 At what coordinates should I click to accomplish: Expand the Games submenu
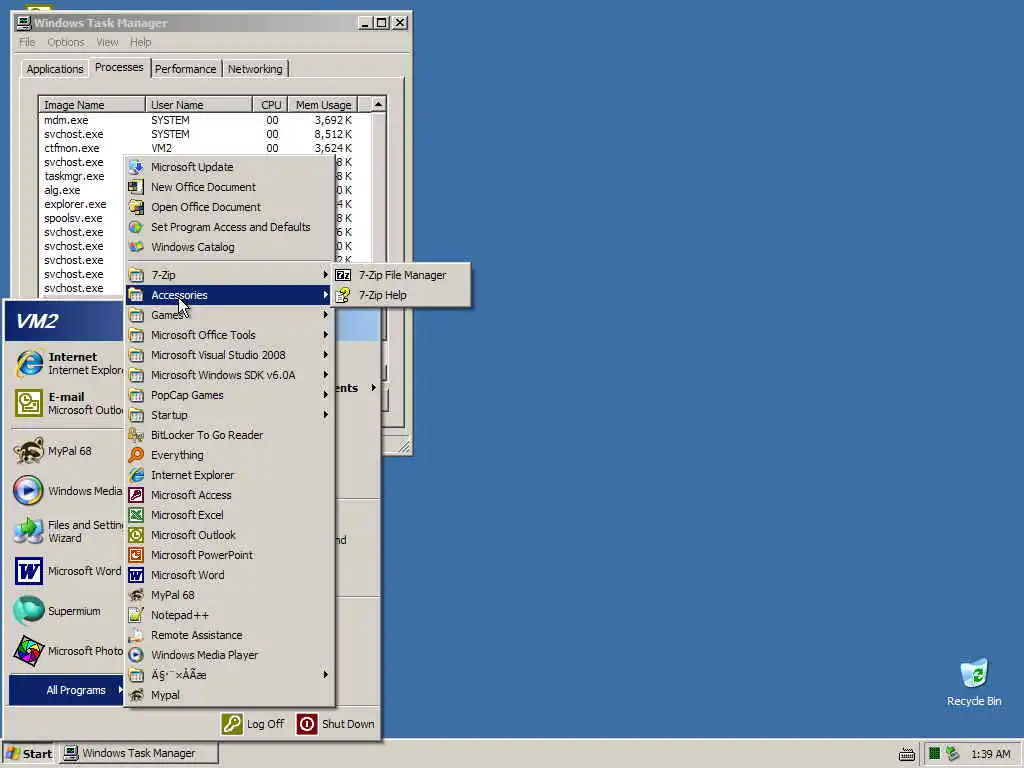(230, 315)
